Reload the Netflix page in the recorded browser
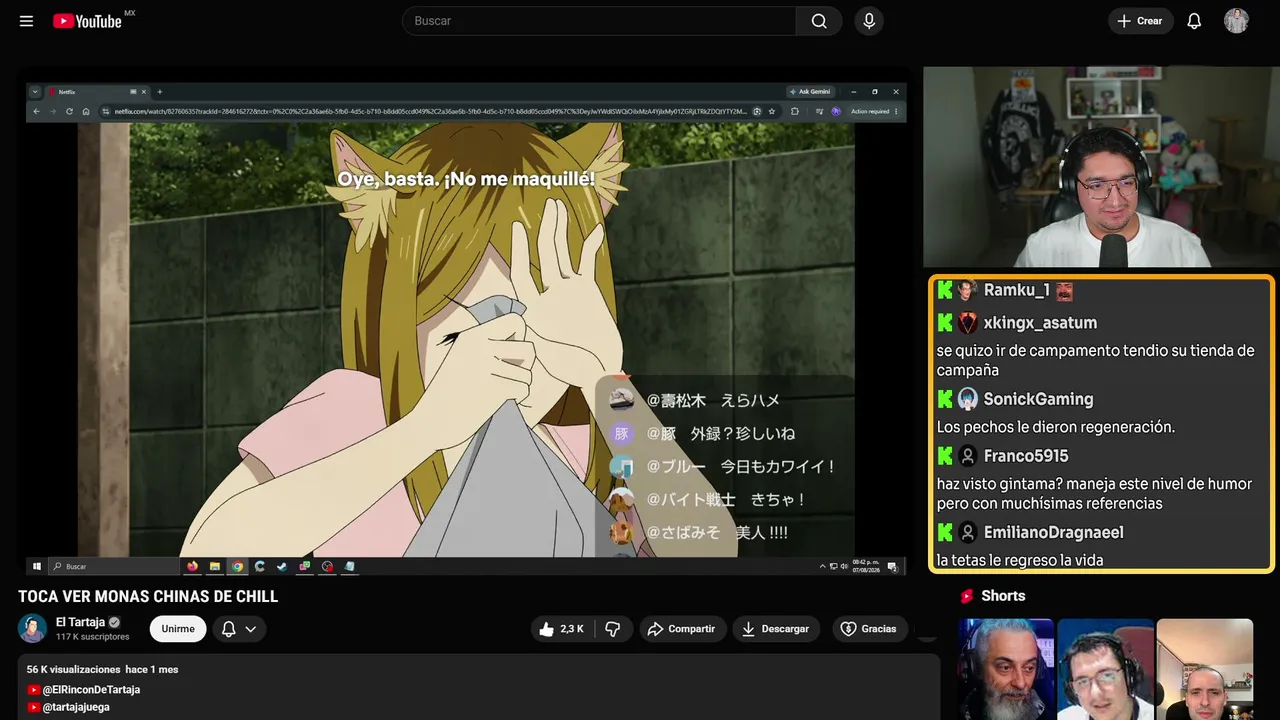The width and height of the screenshot is (1280, 720). [69, 111]
